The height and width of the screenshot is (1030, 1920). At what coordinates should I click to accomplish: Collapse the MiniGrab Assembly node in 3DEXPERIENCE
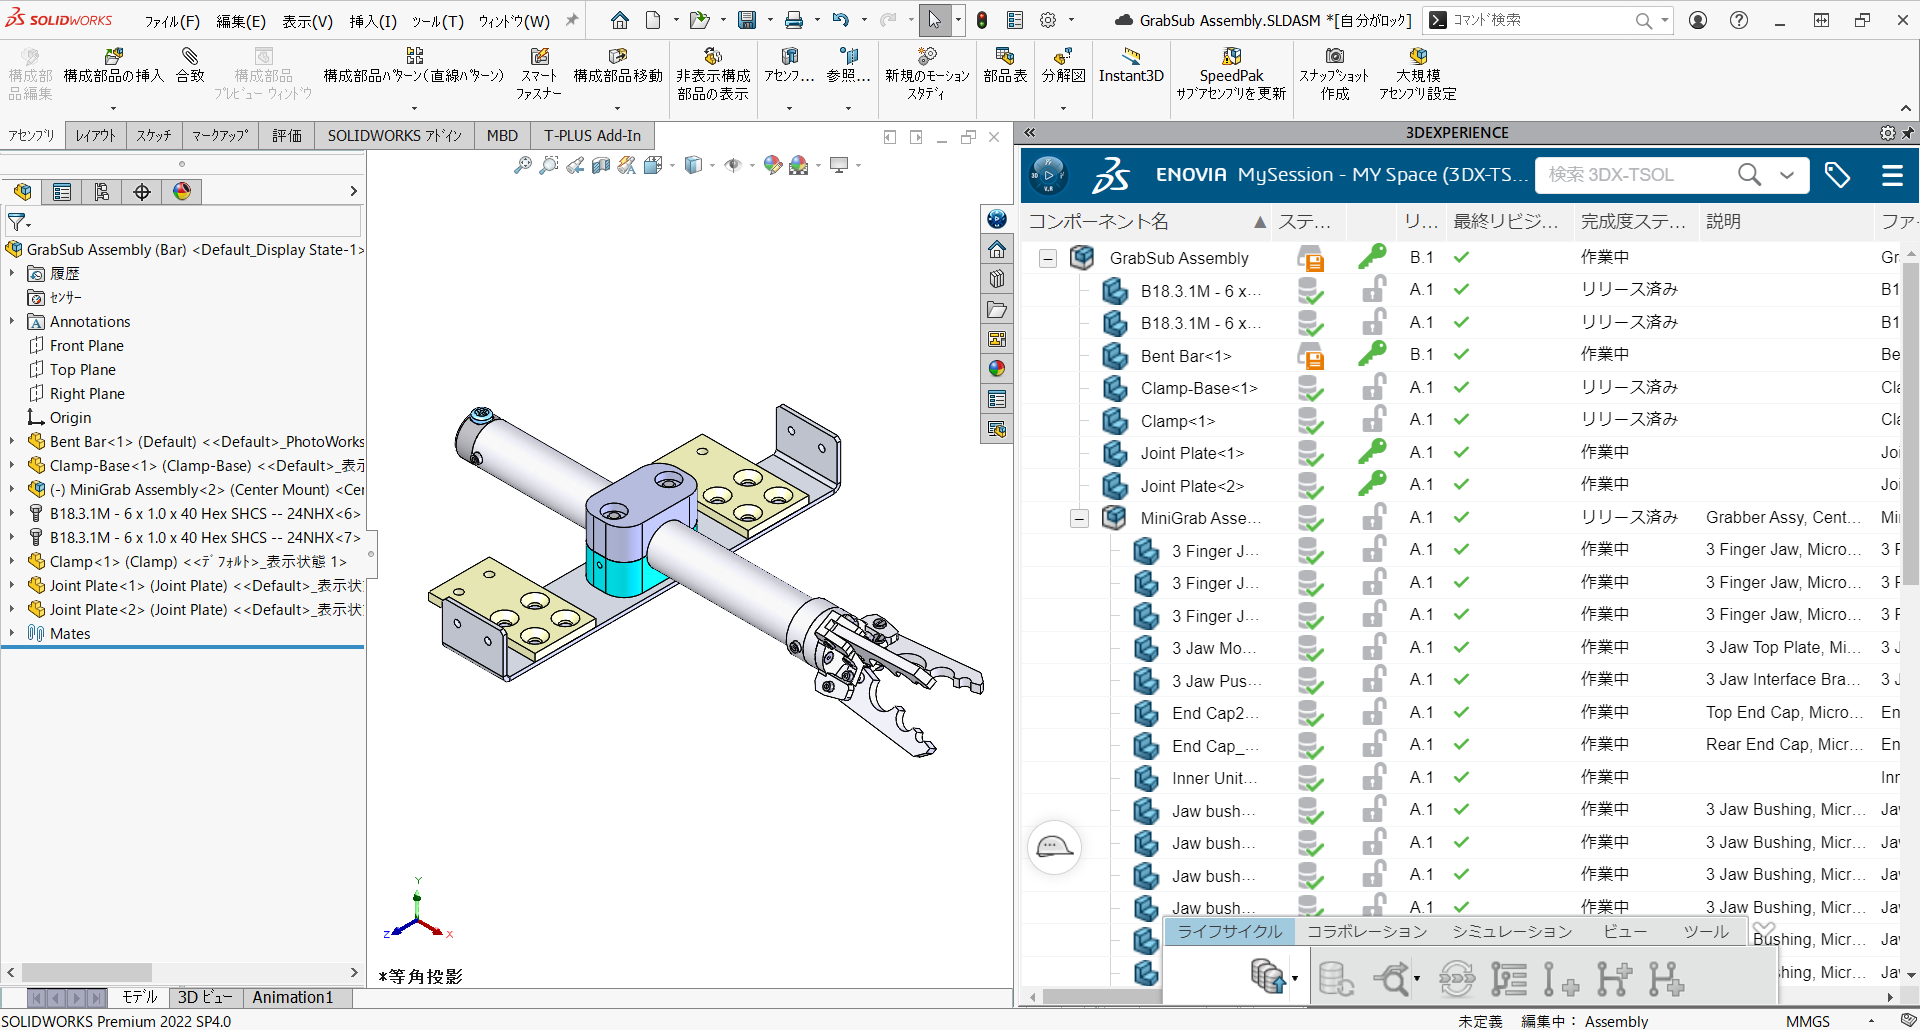click(1079, 519)
